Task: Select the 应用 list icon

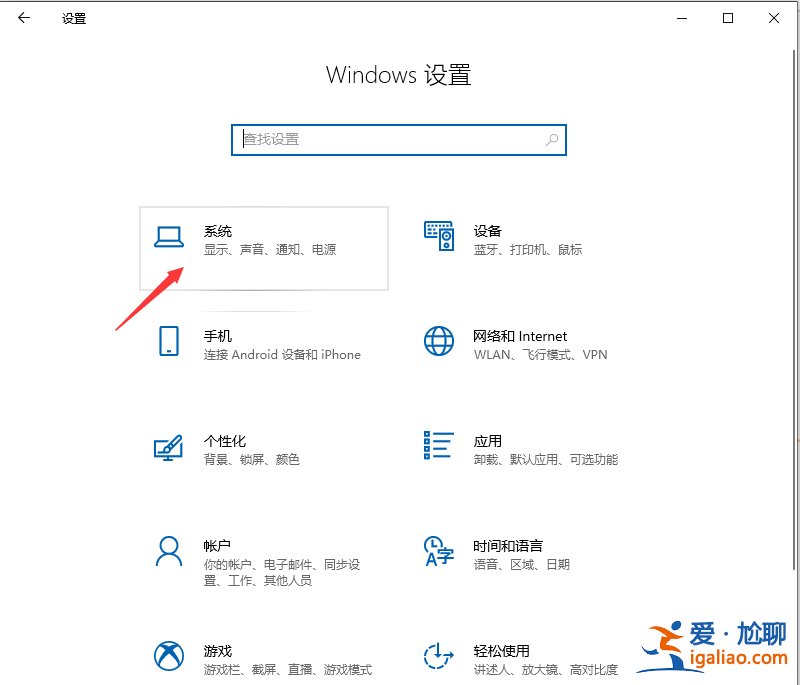Action: coord(439,448)
